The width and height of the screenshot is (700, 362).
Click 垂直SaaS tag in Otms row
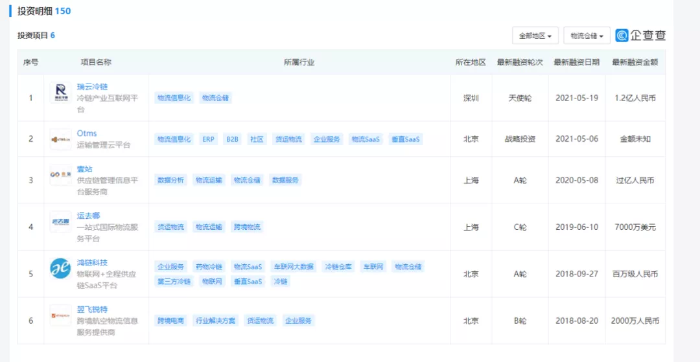click(405, 139)
